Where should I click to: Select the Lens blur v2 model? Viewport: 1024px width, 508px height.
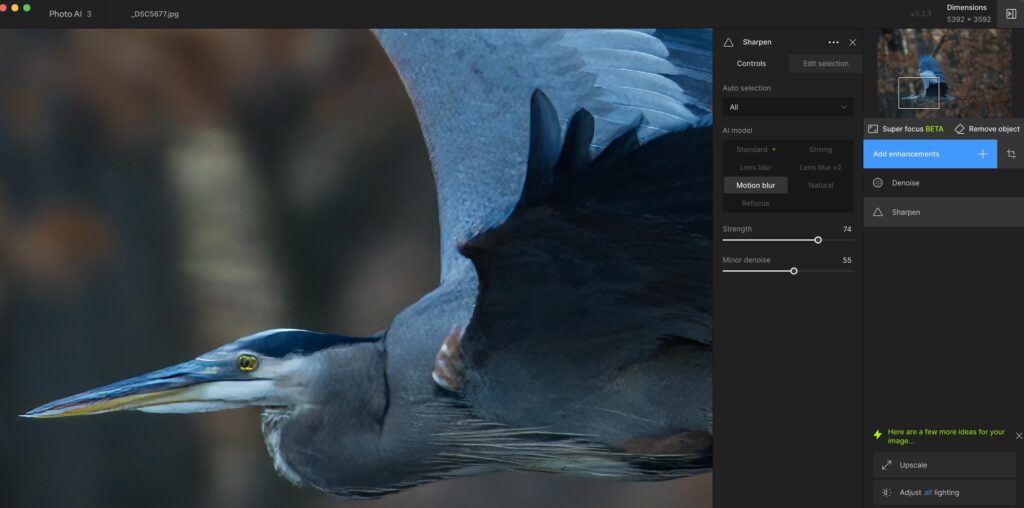pos(820,168)
